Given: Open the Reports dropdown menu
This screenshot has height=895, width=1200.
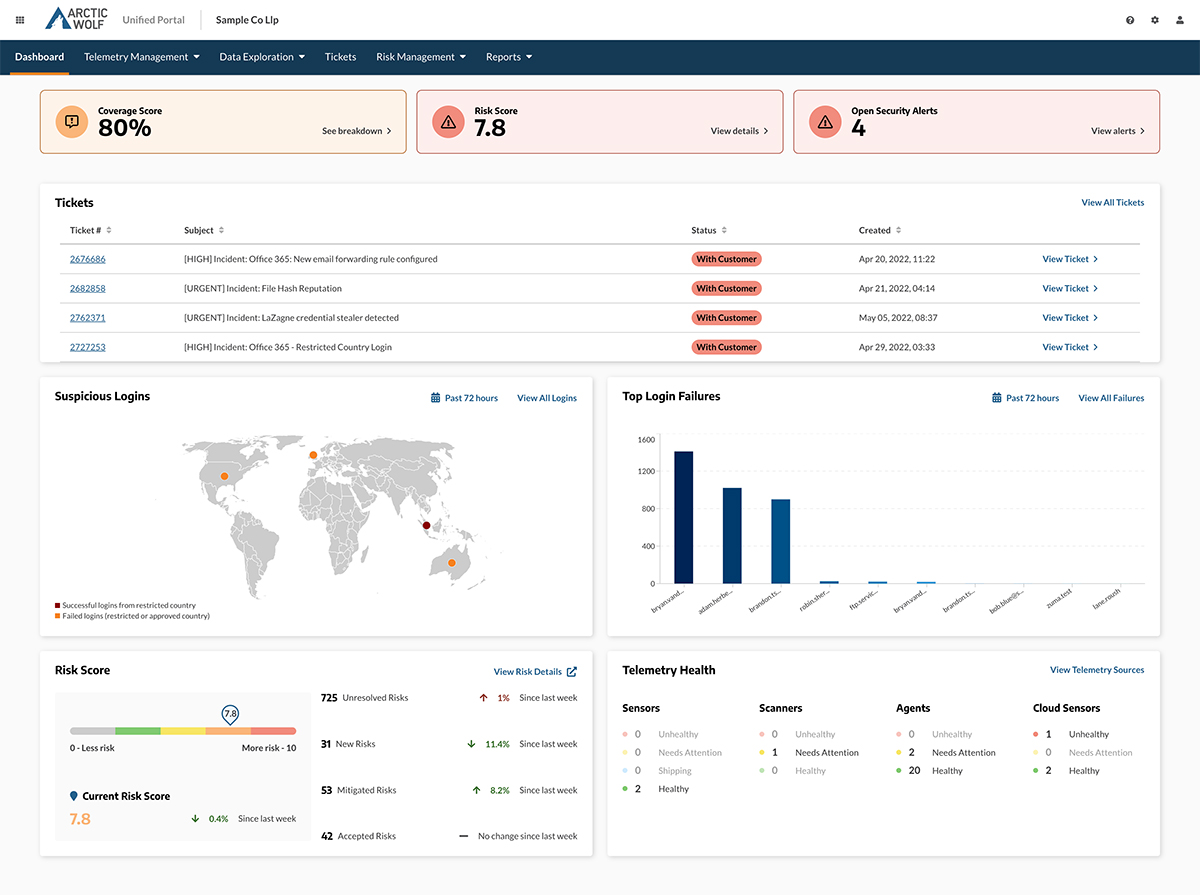Looking at the screenshot, I should pos(509,57).
